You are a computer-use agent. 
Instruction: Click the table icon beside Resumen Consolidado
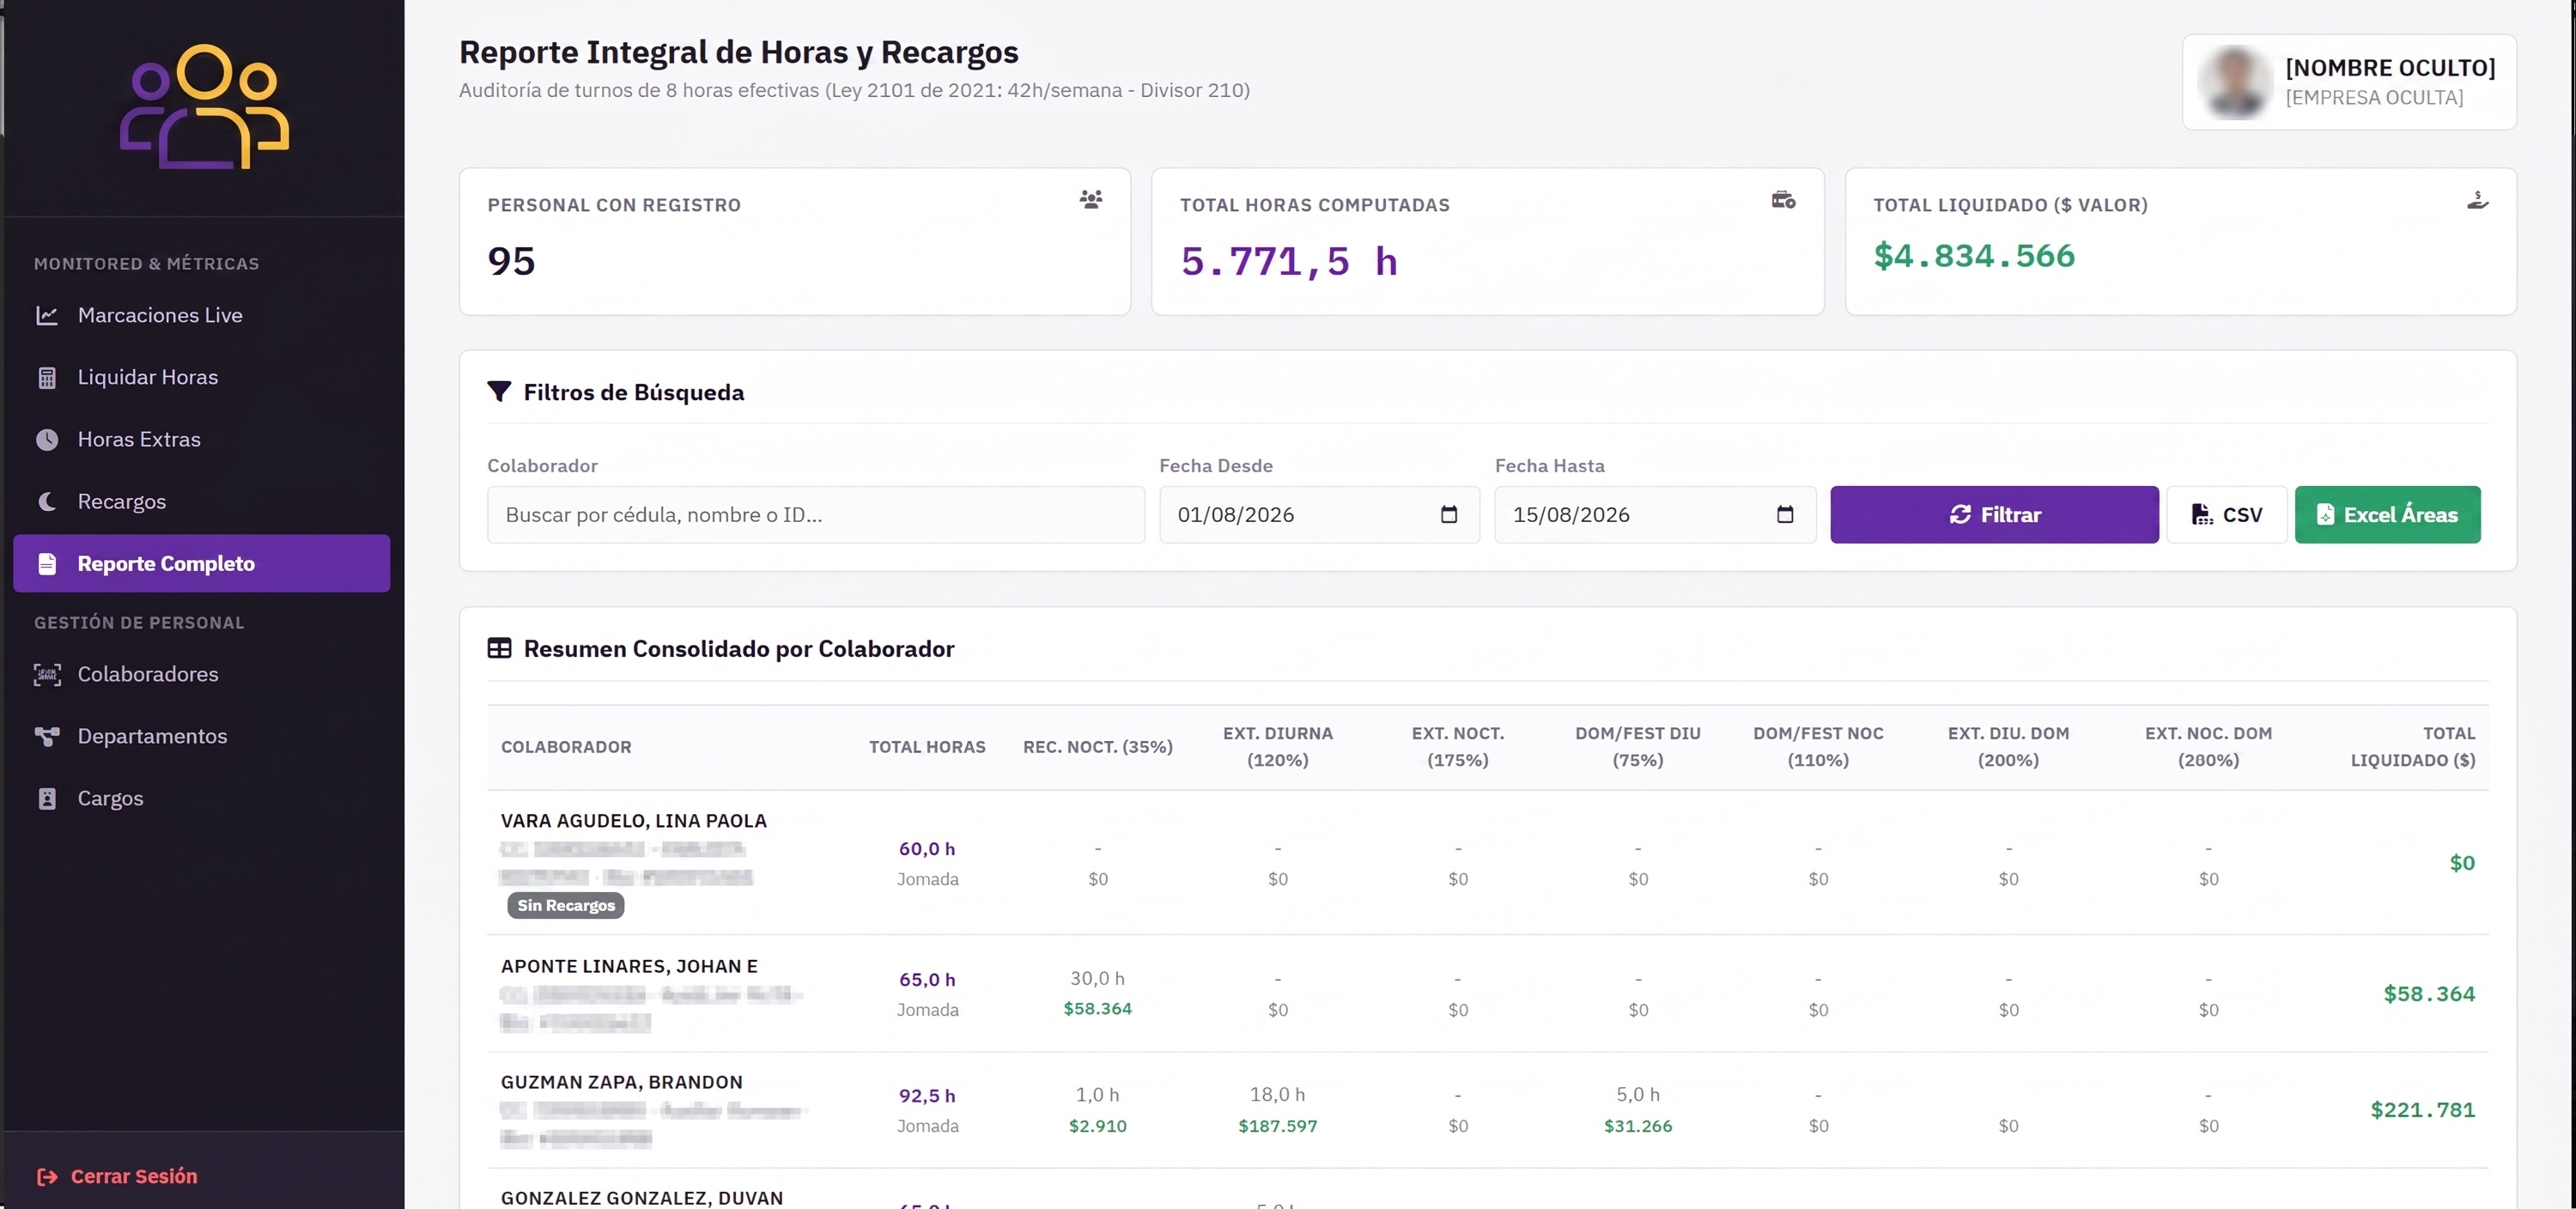(x=499, y=648)
